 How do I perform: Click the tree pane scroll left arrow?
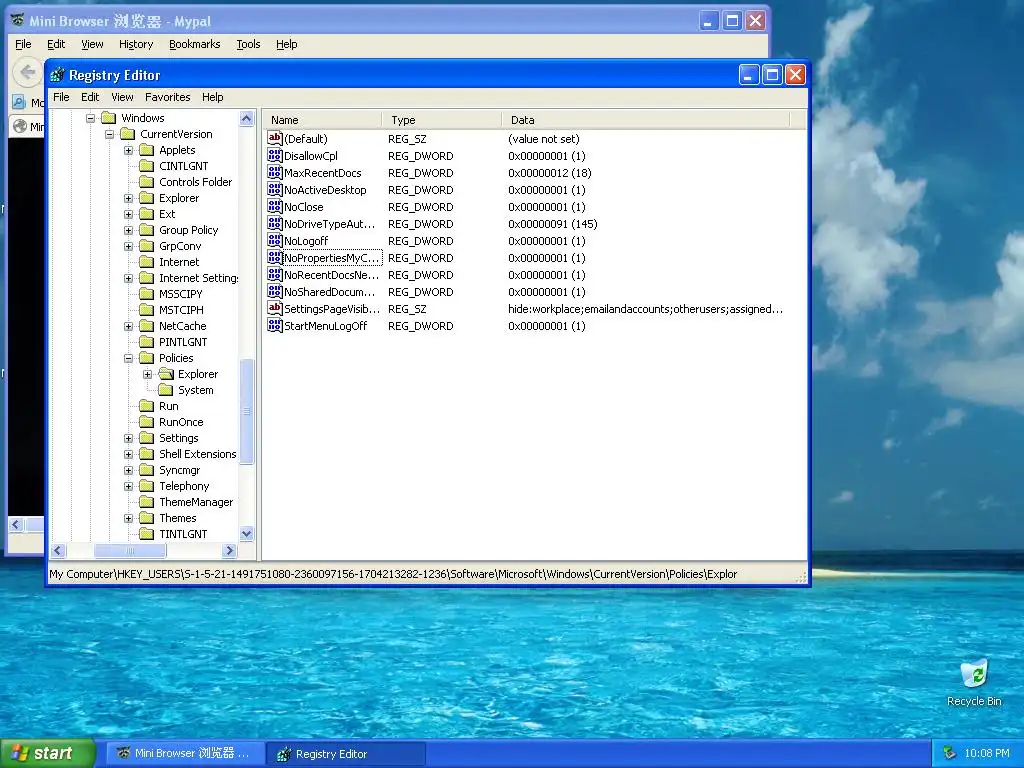[58, 551]
